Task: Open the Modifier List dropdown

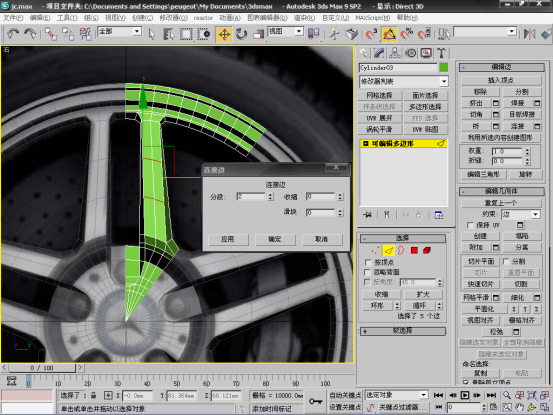Action: tap(403, 81)
